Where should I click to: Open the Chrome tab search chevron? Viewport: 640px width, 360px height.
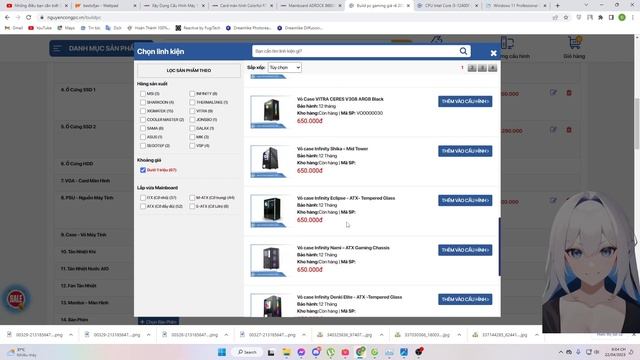pos(586,5)
